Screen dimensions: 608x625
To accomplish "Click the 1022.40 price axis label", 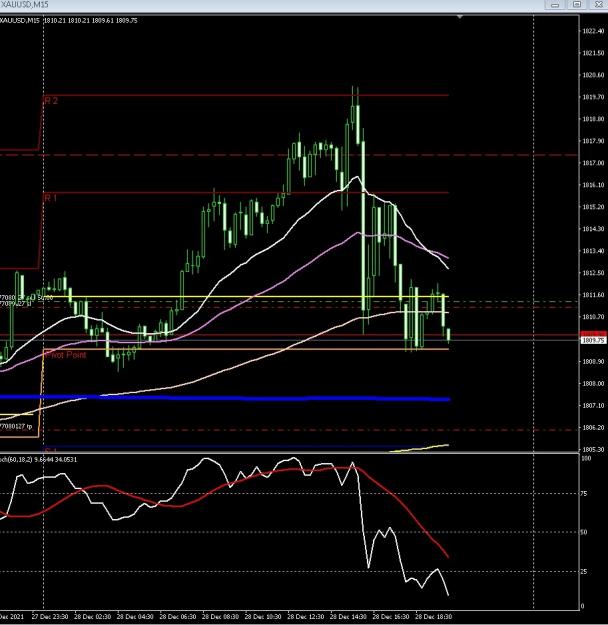I will tap(593, 31).
